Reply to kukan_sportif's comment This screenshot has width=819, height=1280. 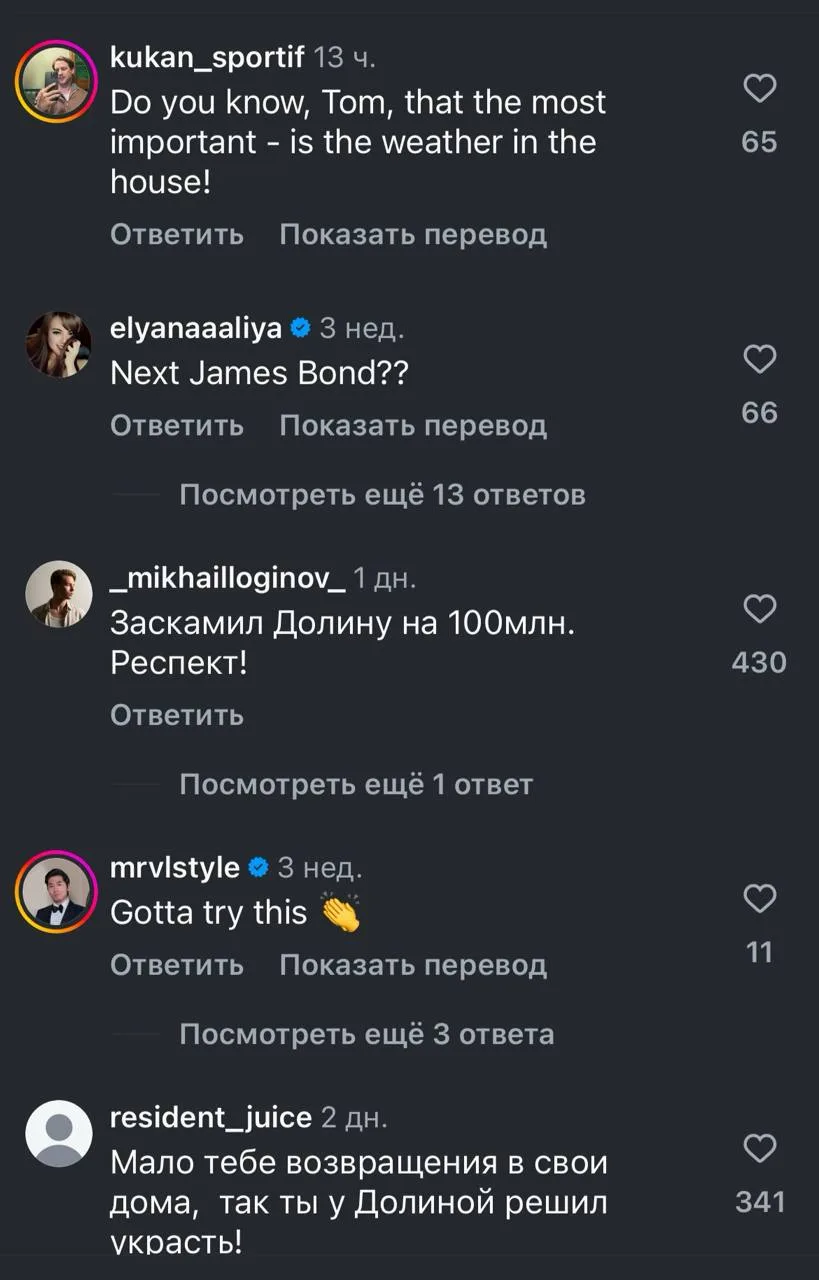point(177,235)
